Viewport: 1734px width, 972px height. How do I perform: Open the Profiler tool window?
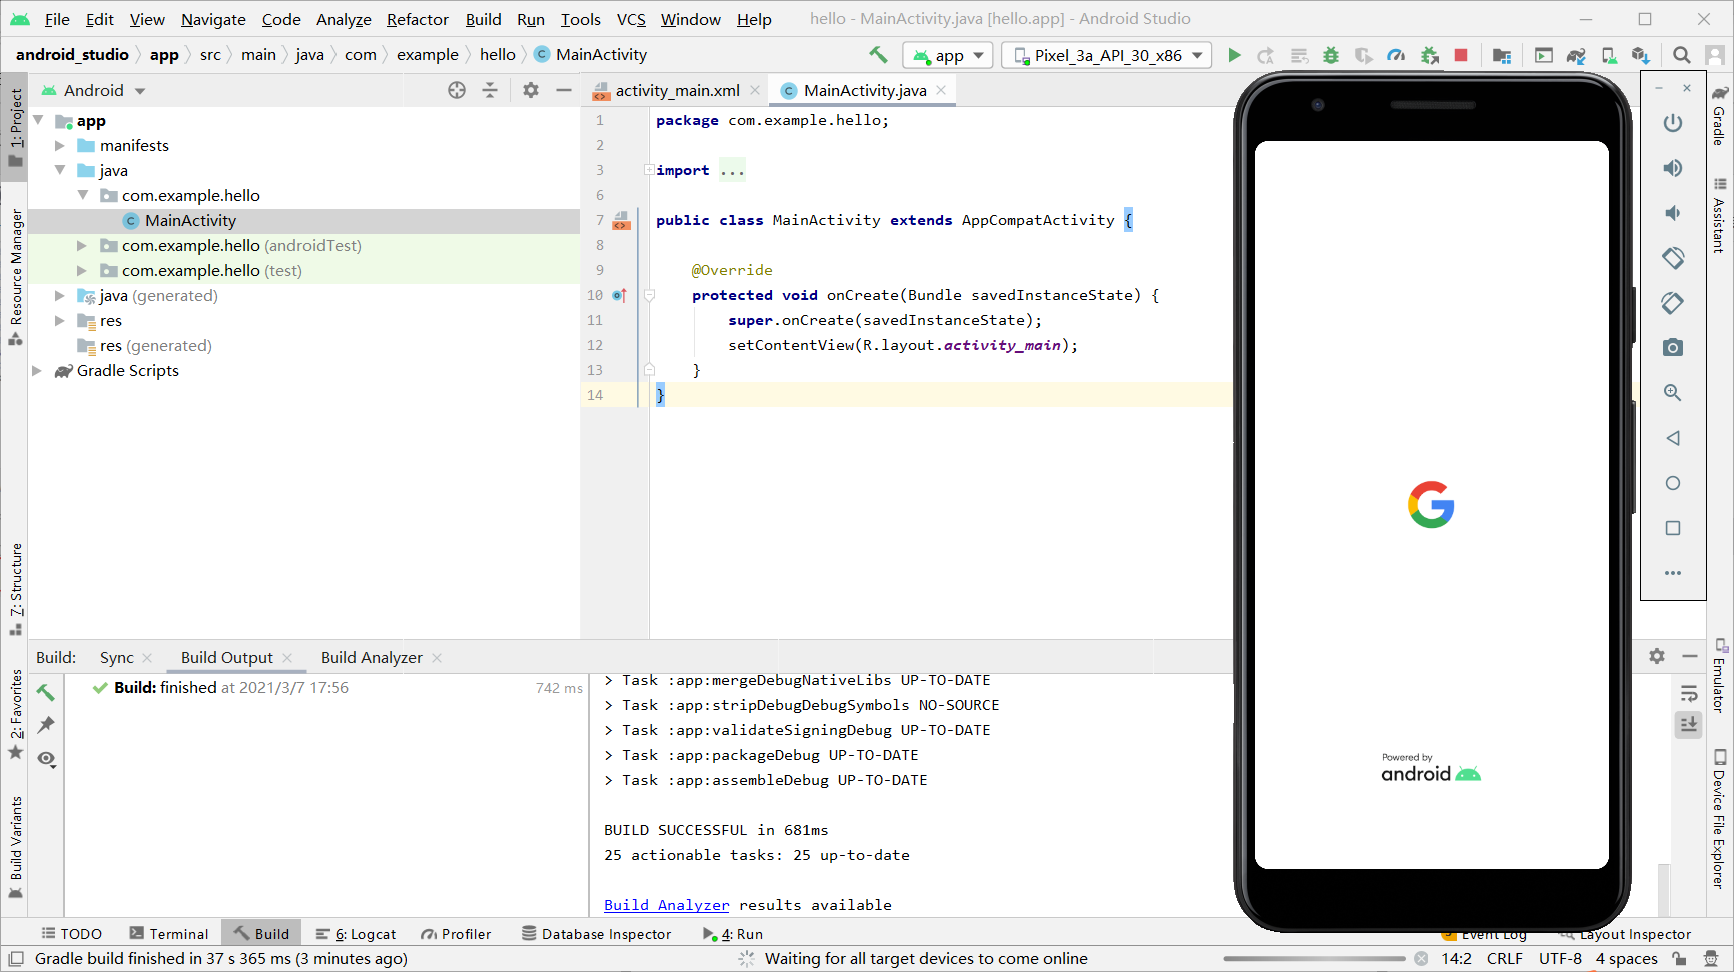click(x=456, y=933)
